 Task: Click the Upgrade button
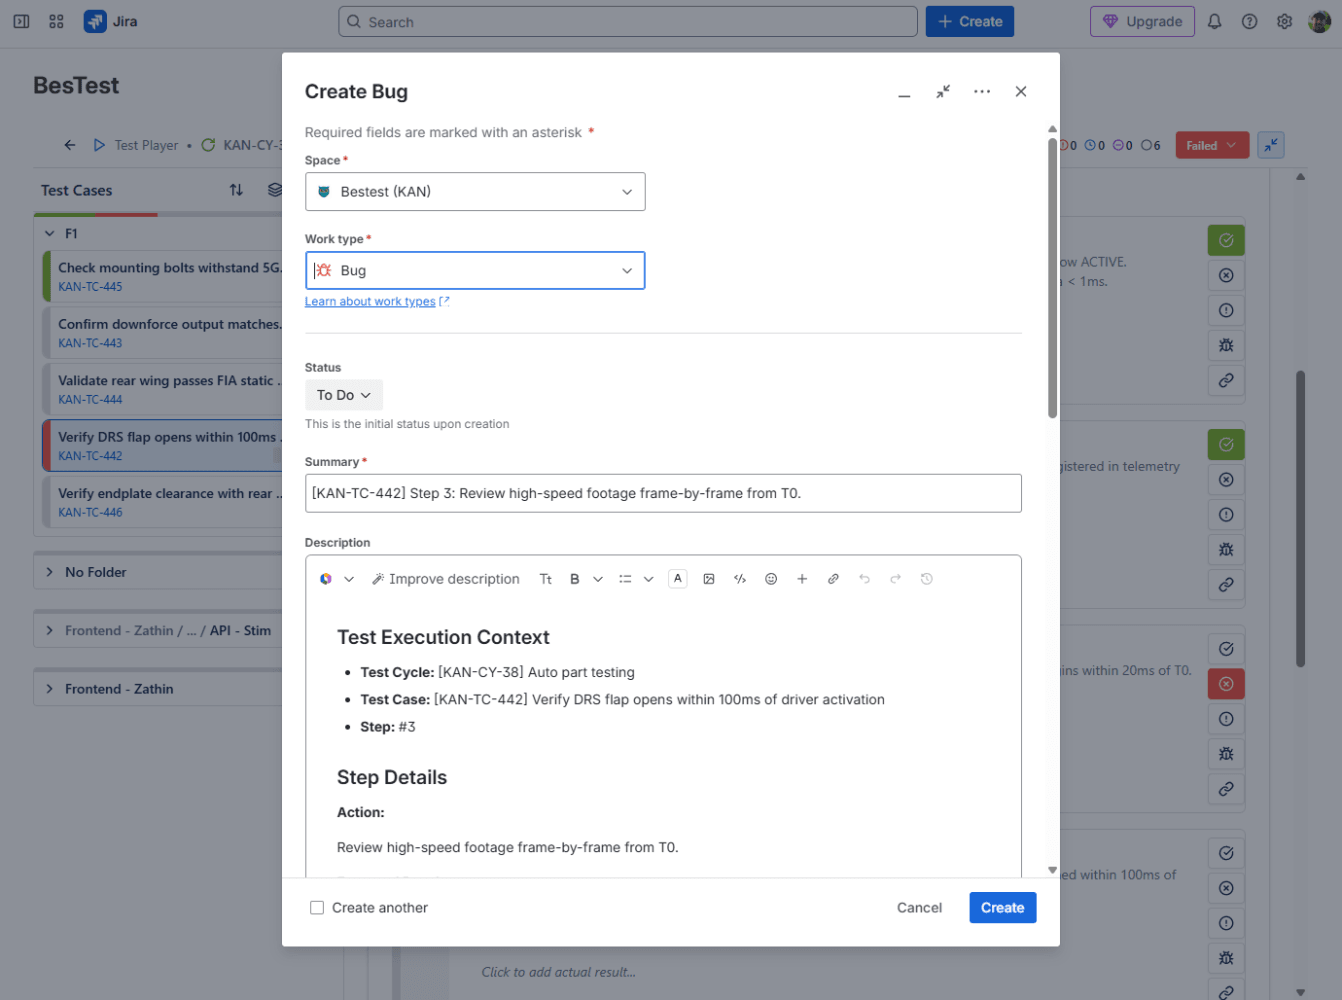tap(1142, 21)
